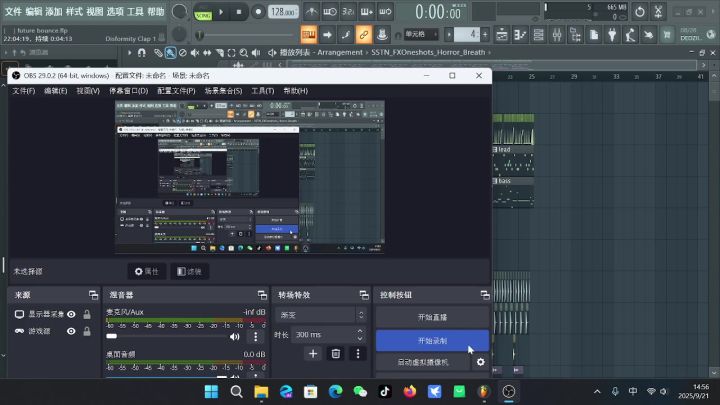
Task: Click the 300 ms duration stepper
Action: (360, 335)
